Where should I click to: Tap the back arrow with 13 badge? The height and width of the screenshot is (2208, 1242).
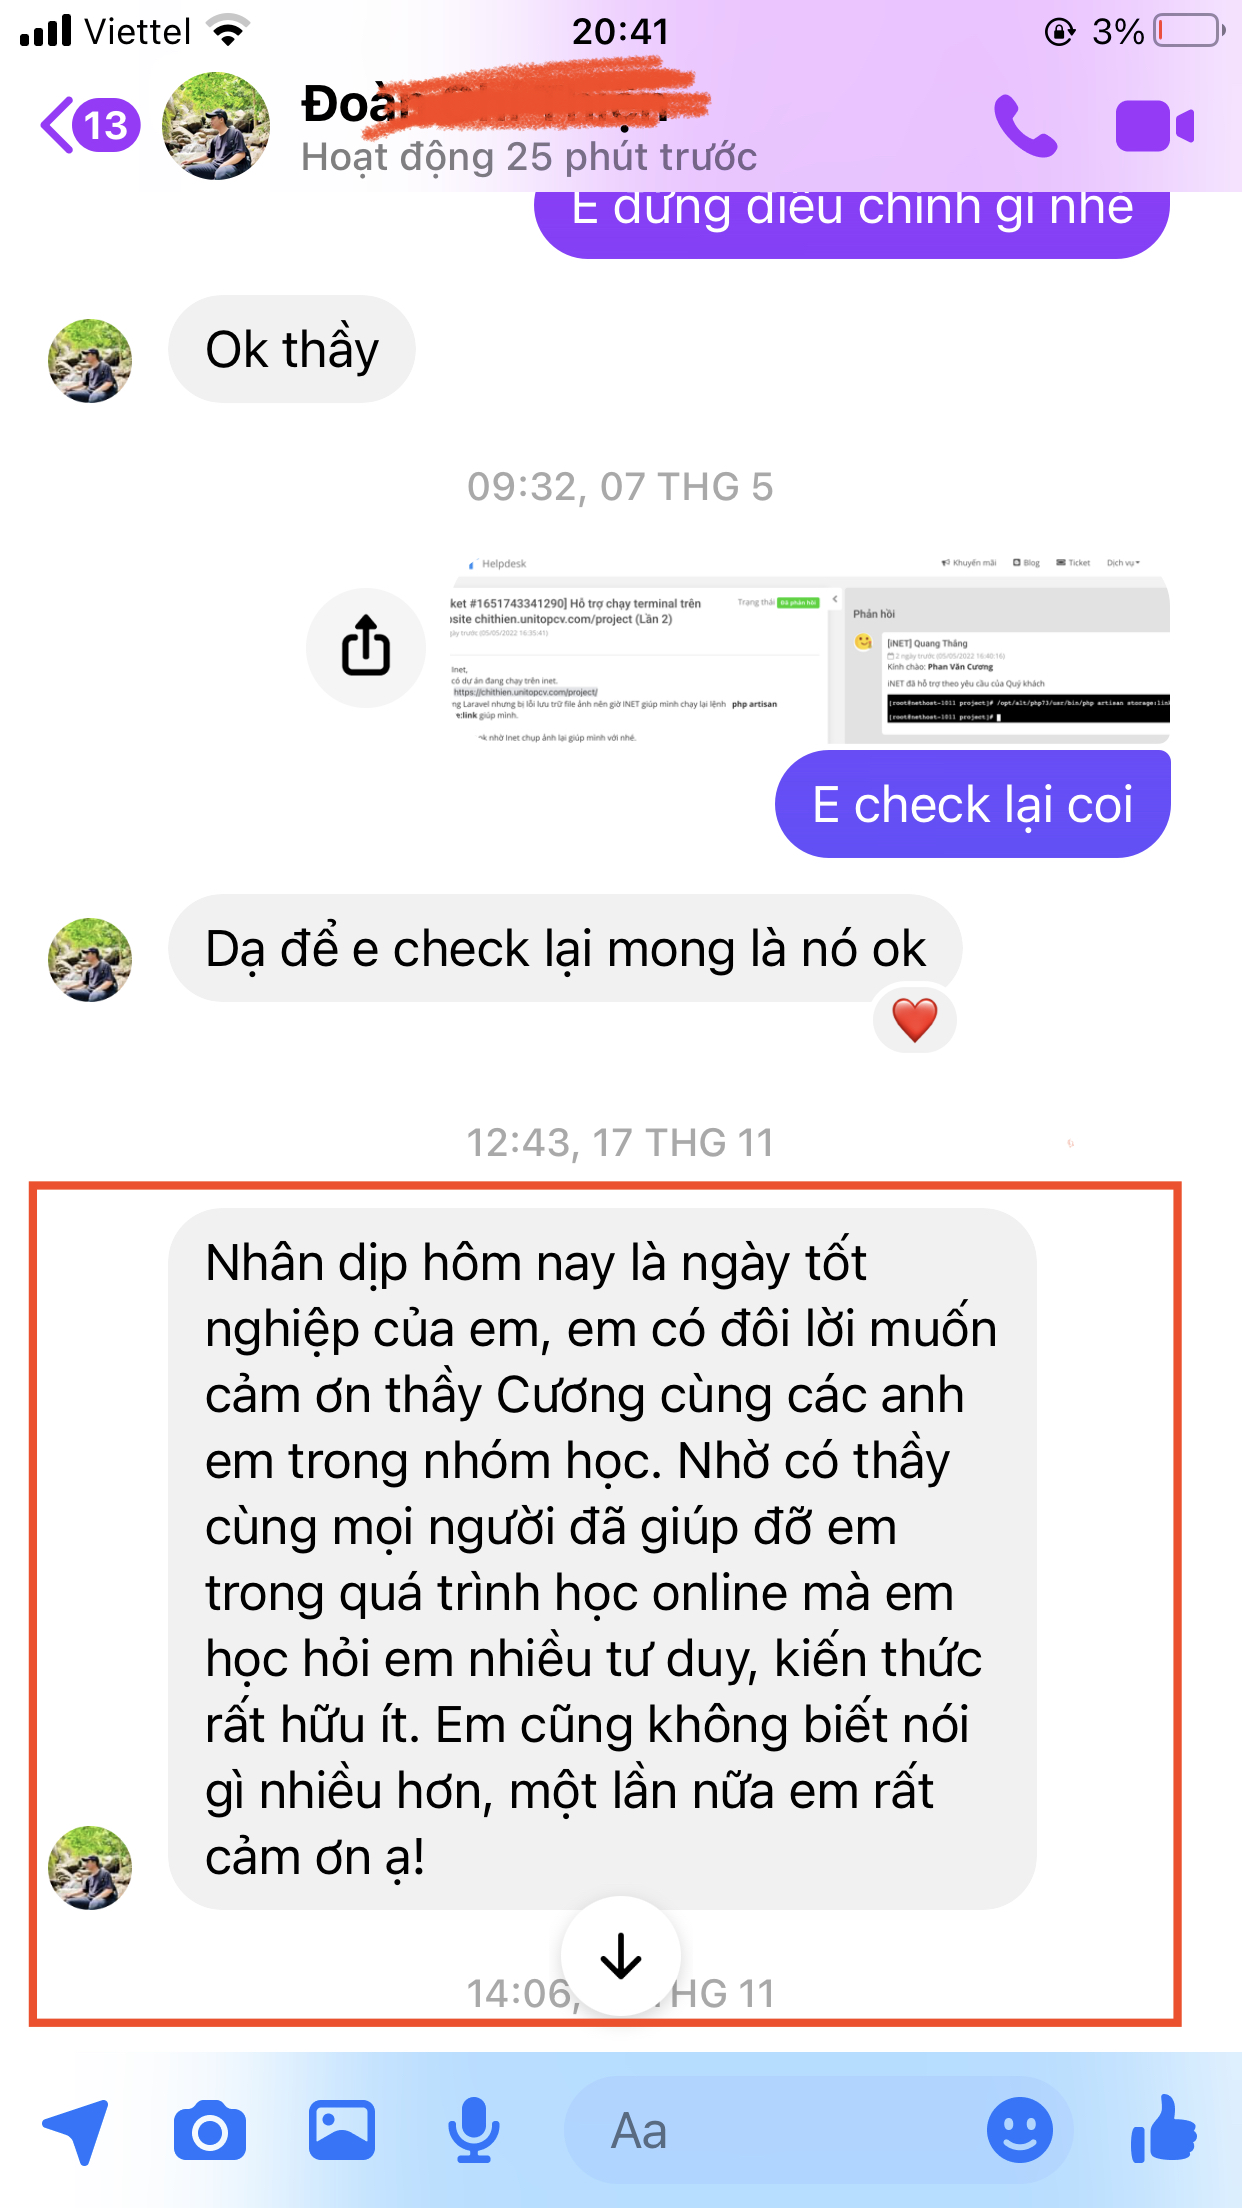click(x=90, y=125)
